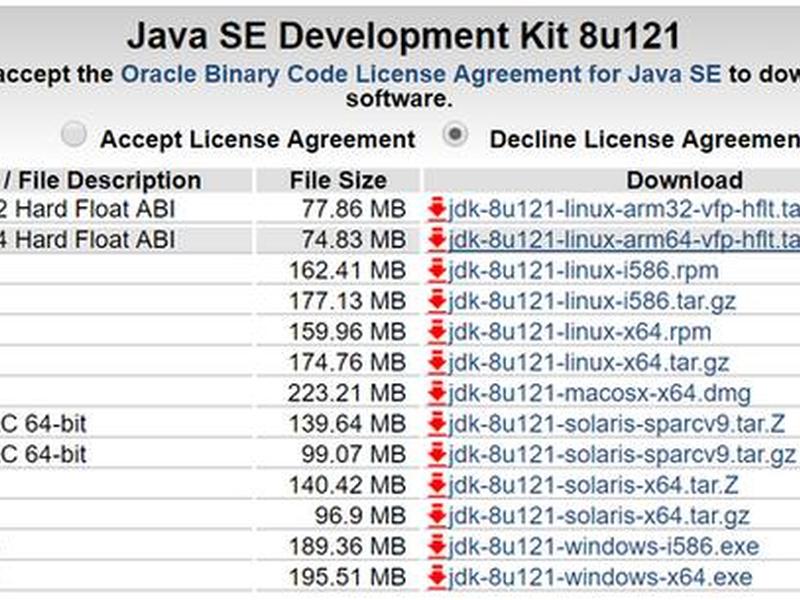
Task: Click red download arrow for linux-x64.rpm
Action: [437, 332]
